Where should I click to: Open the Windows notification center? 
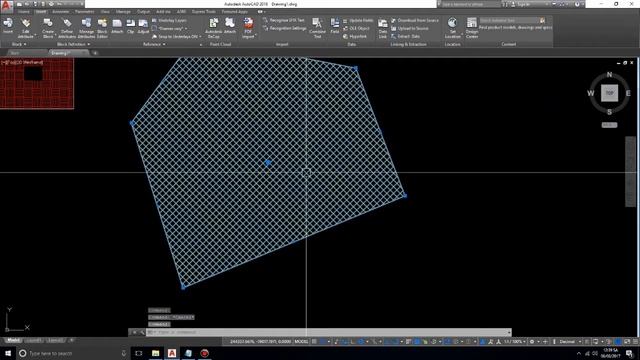tap(629, 353)
